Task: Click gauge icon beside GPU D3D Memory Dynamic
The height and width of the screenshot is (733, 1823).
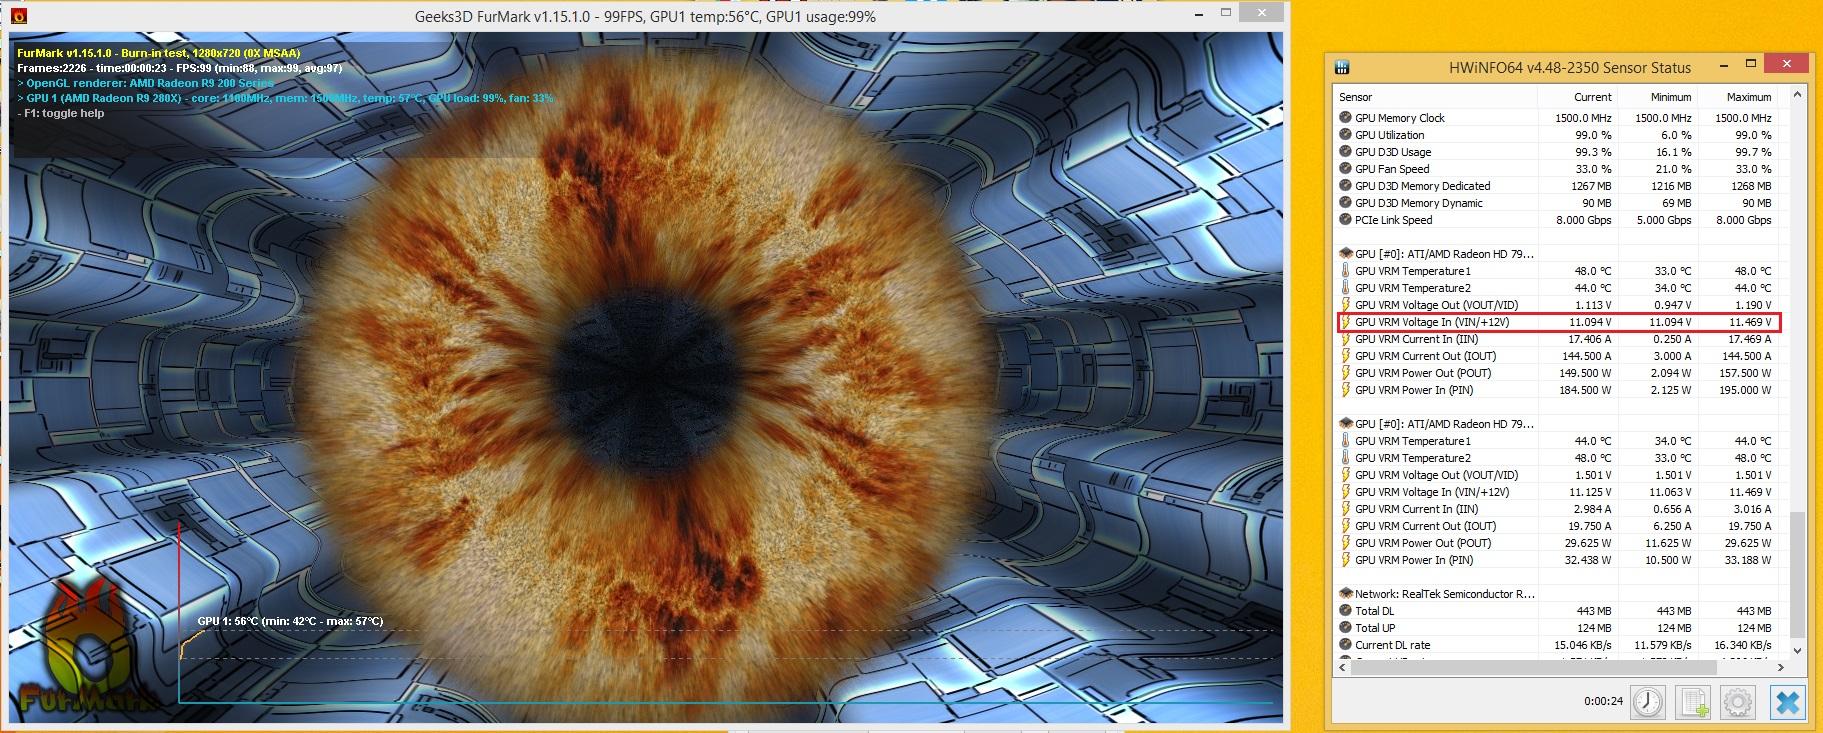Action: click(x=1345, y=203)
